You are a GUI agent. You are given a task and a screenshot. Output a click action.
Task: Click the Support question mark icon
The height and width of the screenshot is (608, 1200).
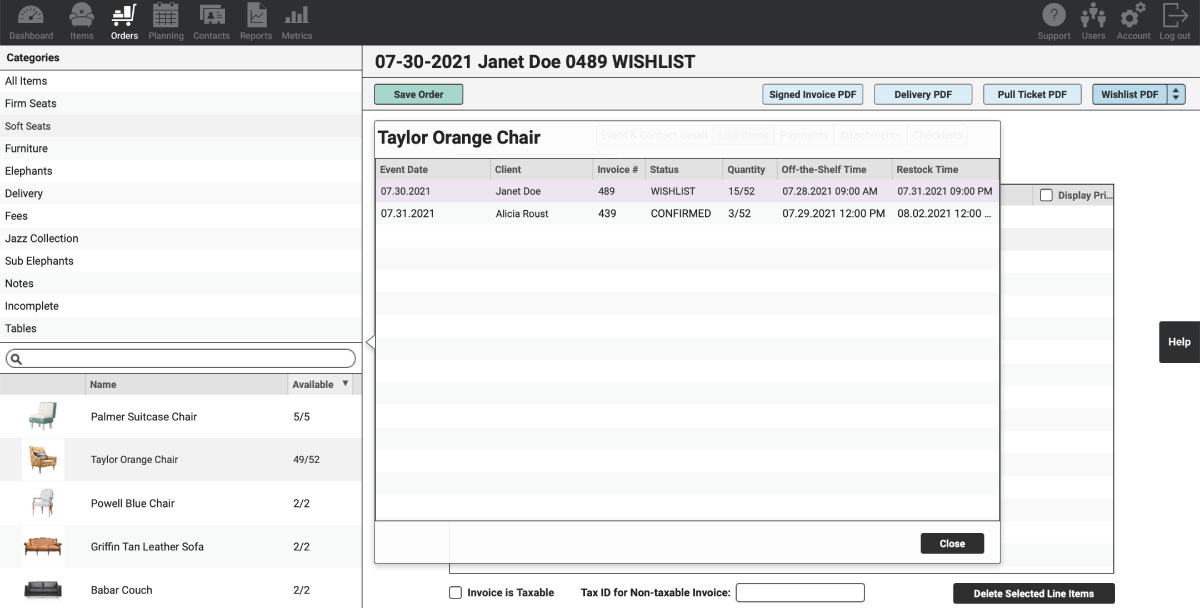(1053, 20)
